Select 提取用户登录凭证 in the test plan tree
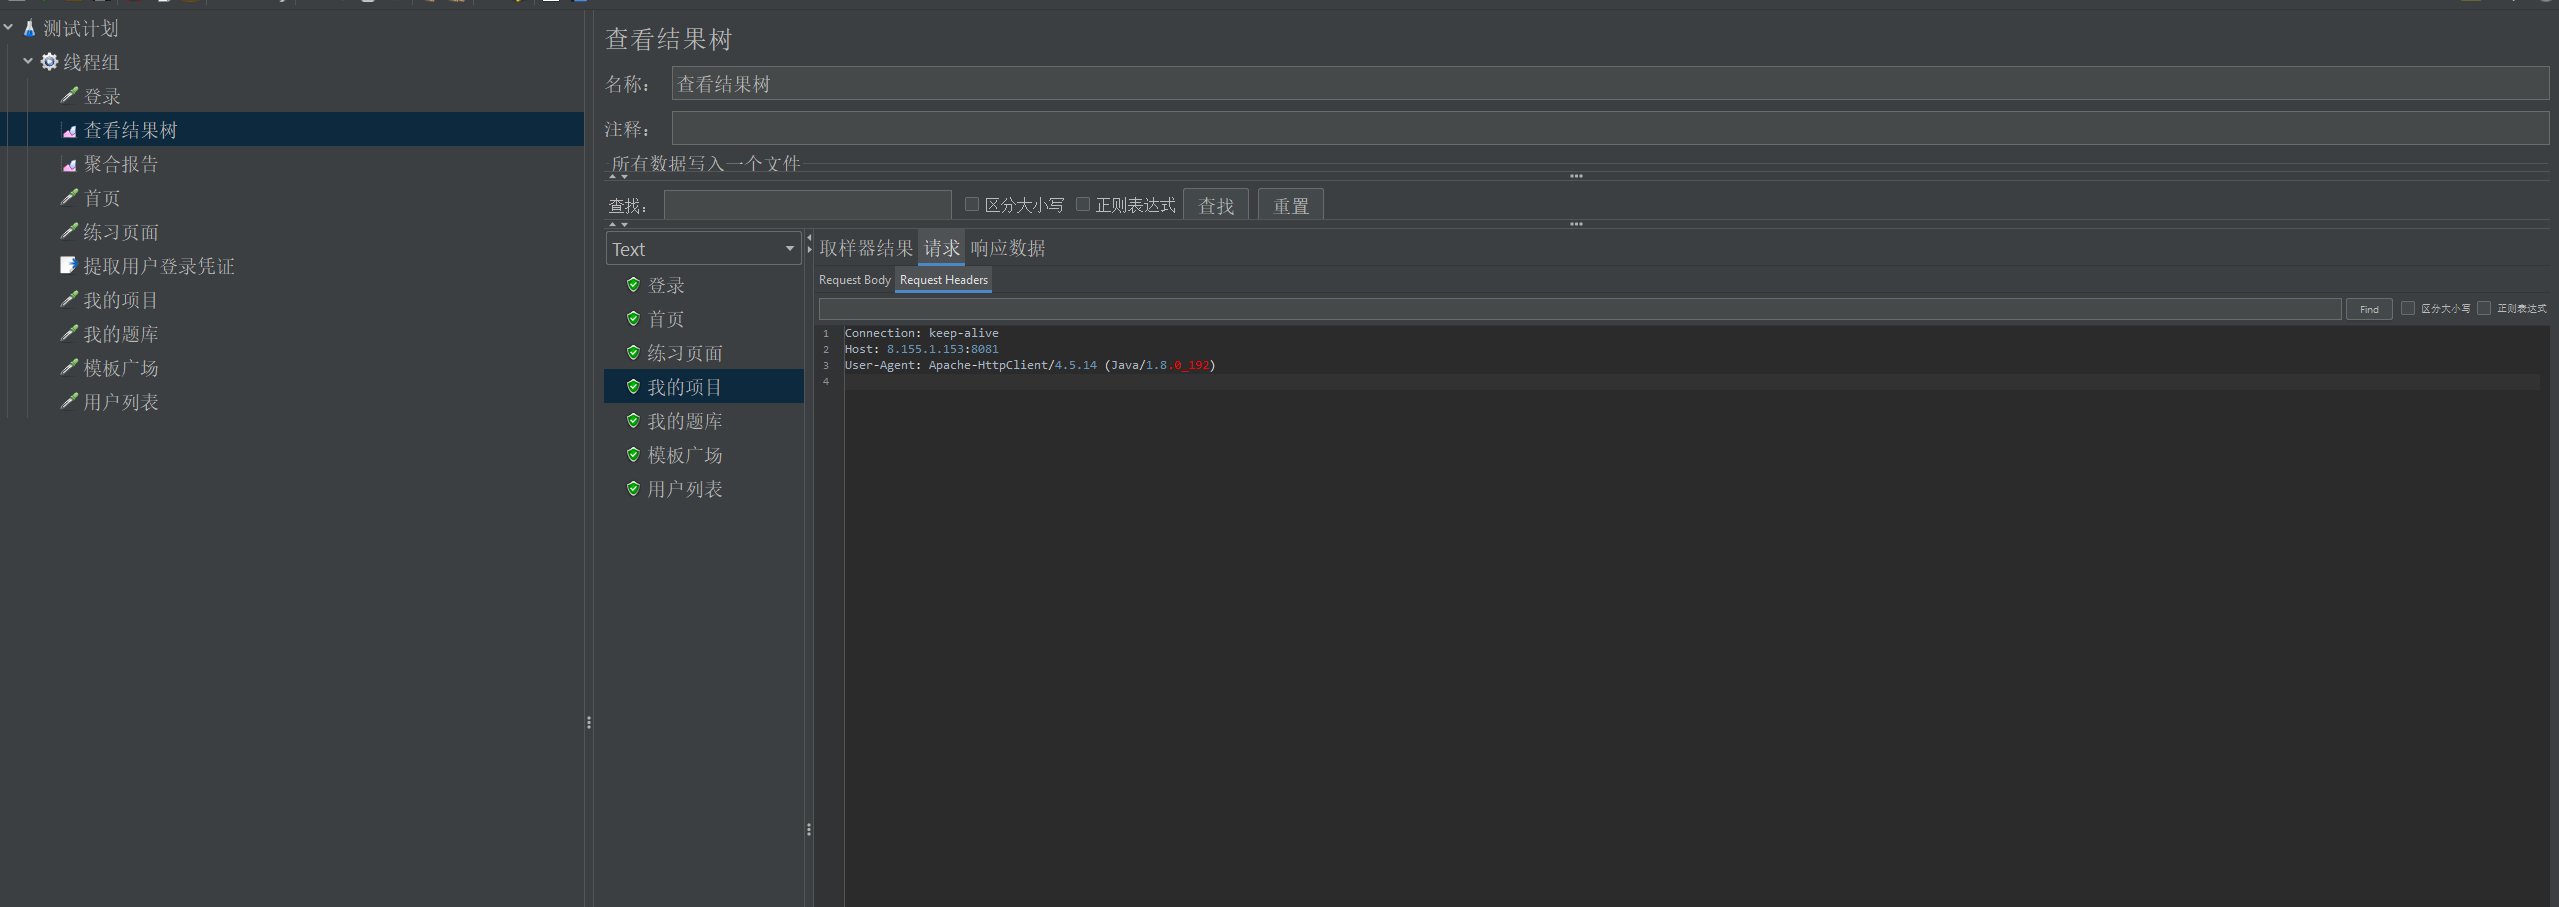 (x=159, y=266)
